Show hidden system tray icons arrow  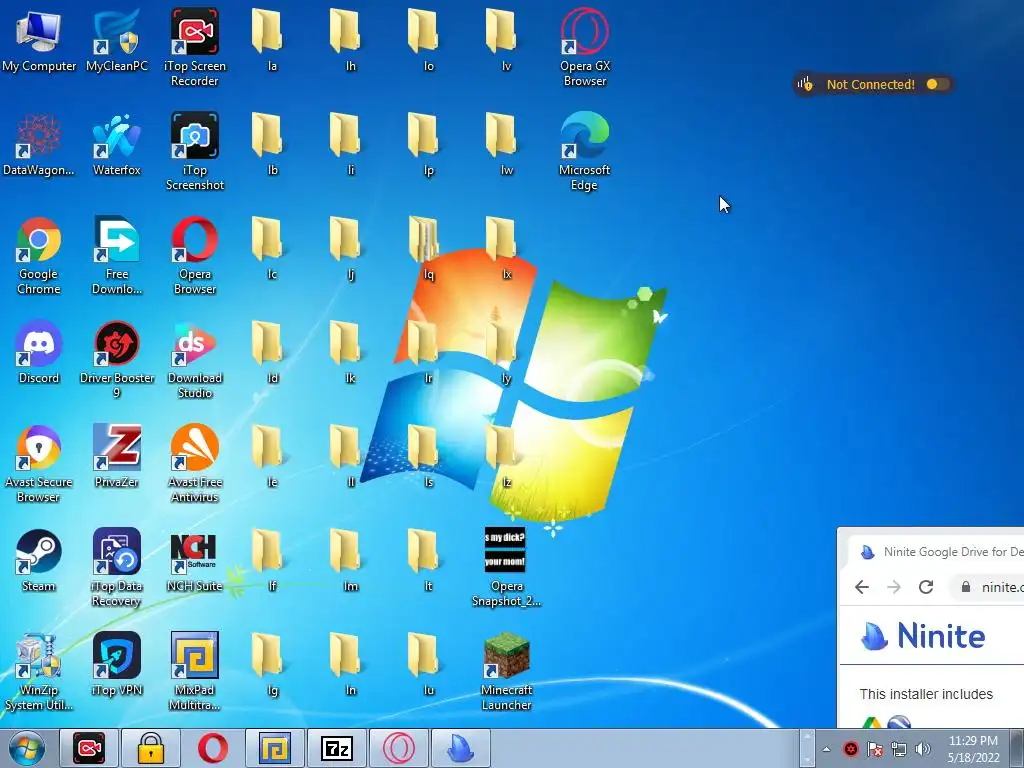click(826, 749)
